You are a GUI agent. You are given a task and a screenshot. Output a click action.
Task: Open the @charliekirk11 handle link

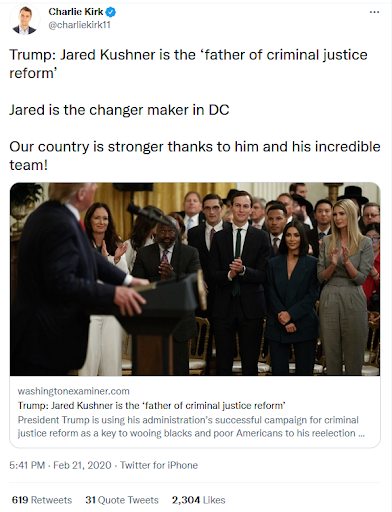(x=79, y=25)
